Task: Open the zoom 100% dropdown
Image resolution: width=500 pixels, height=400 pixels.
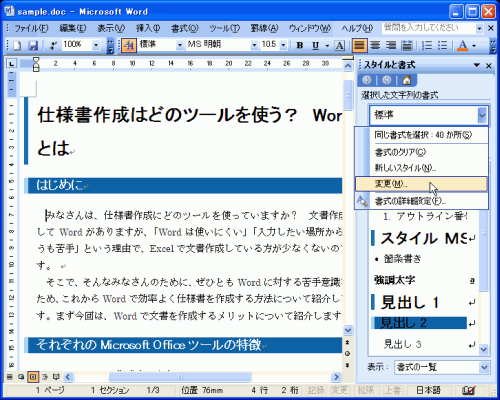Action: point(96,45)
